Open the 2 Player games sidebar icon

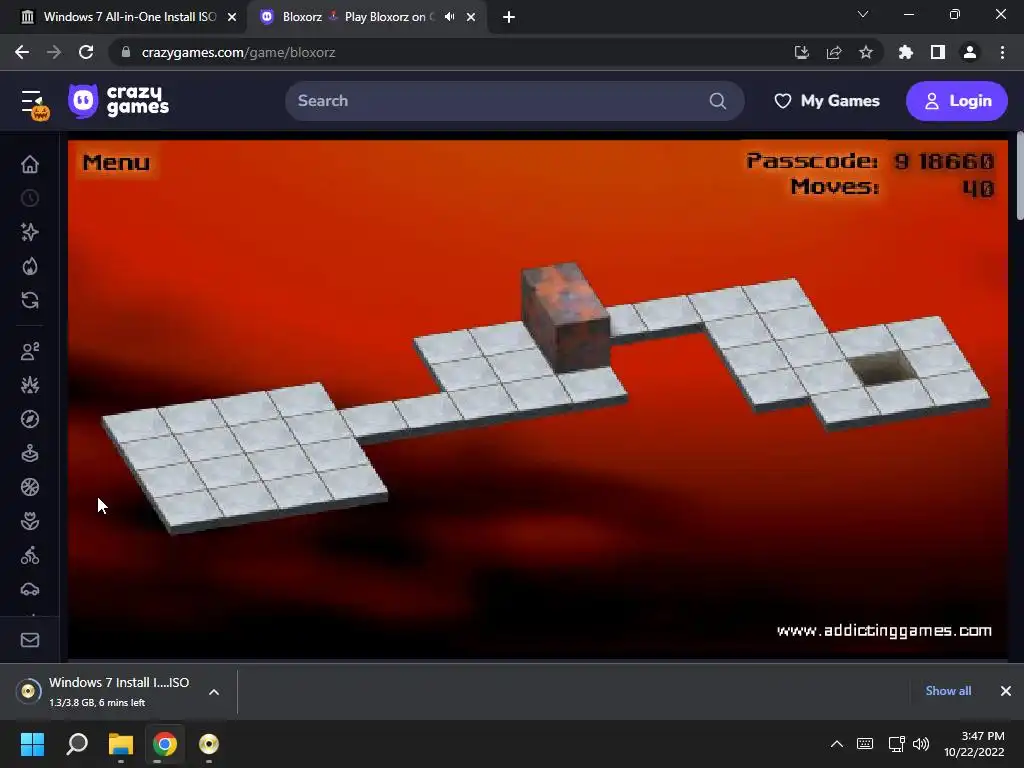click(x=30, y=351)
